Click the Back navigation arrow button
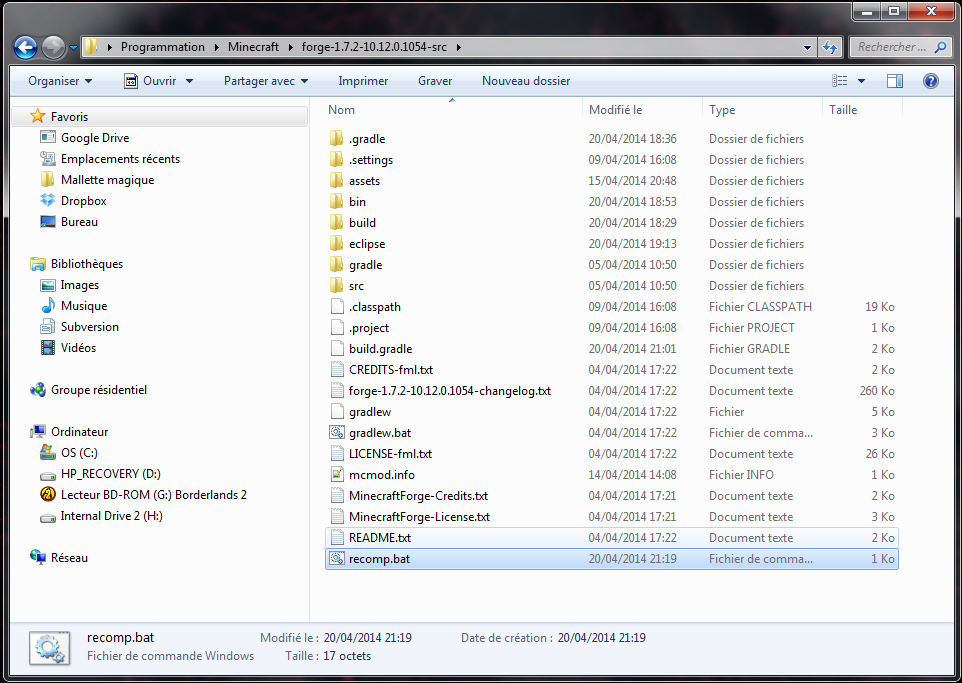Image resolution: width=962 pixels, height=683 pixels. (26, 47)
